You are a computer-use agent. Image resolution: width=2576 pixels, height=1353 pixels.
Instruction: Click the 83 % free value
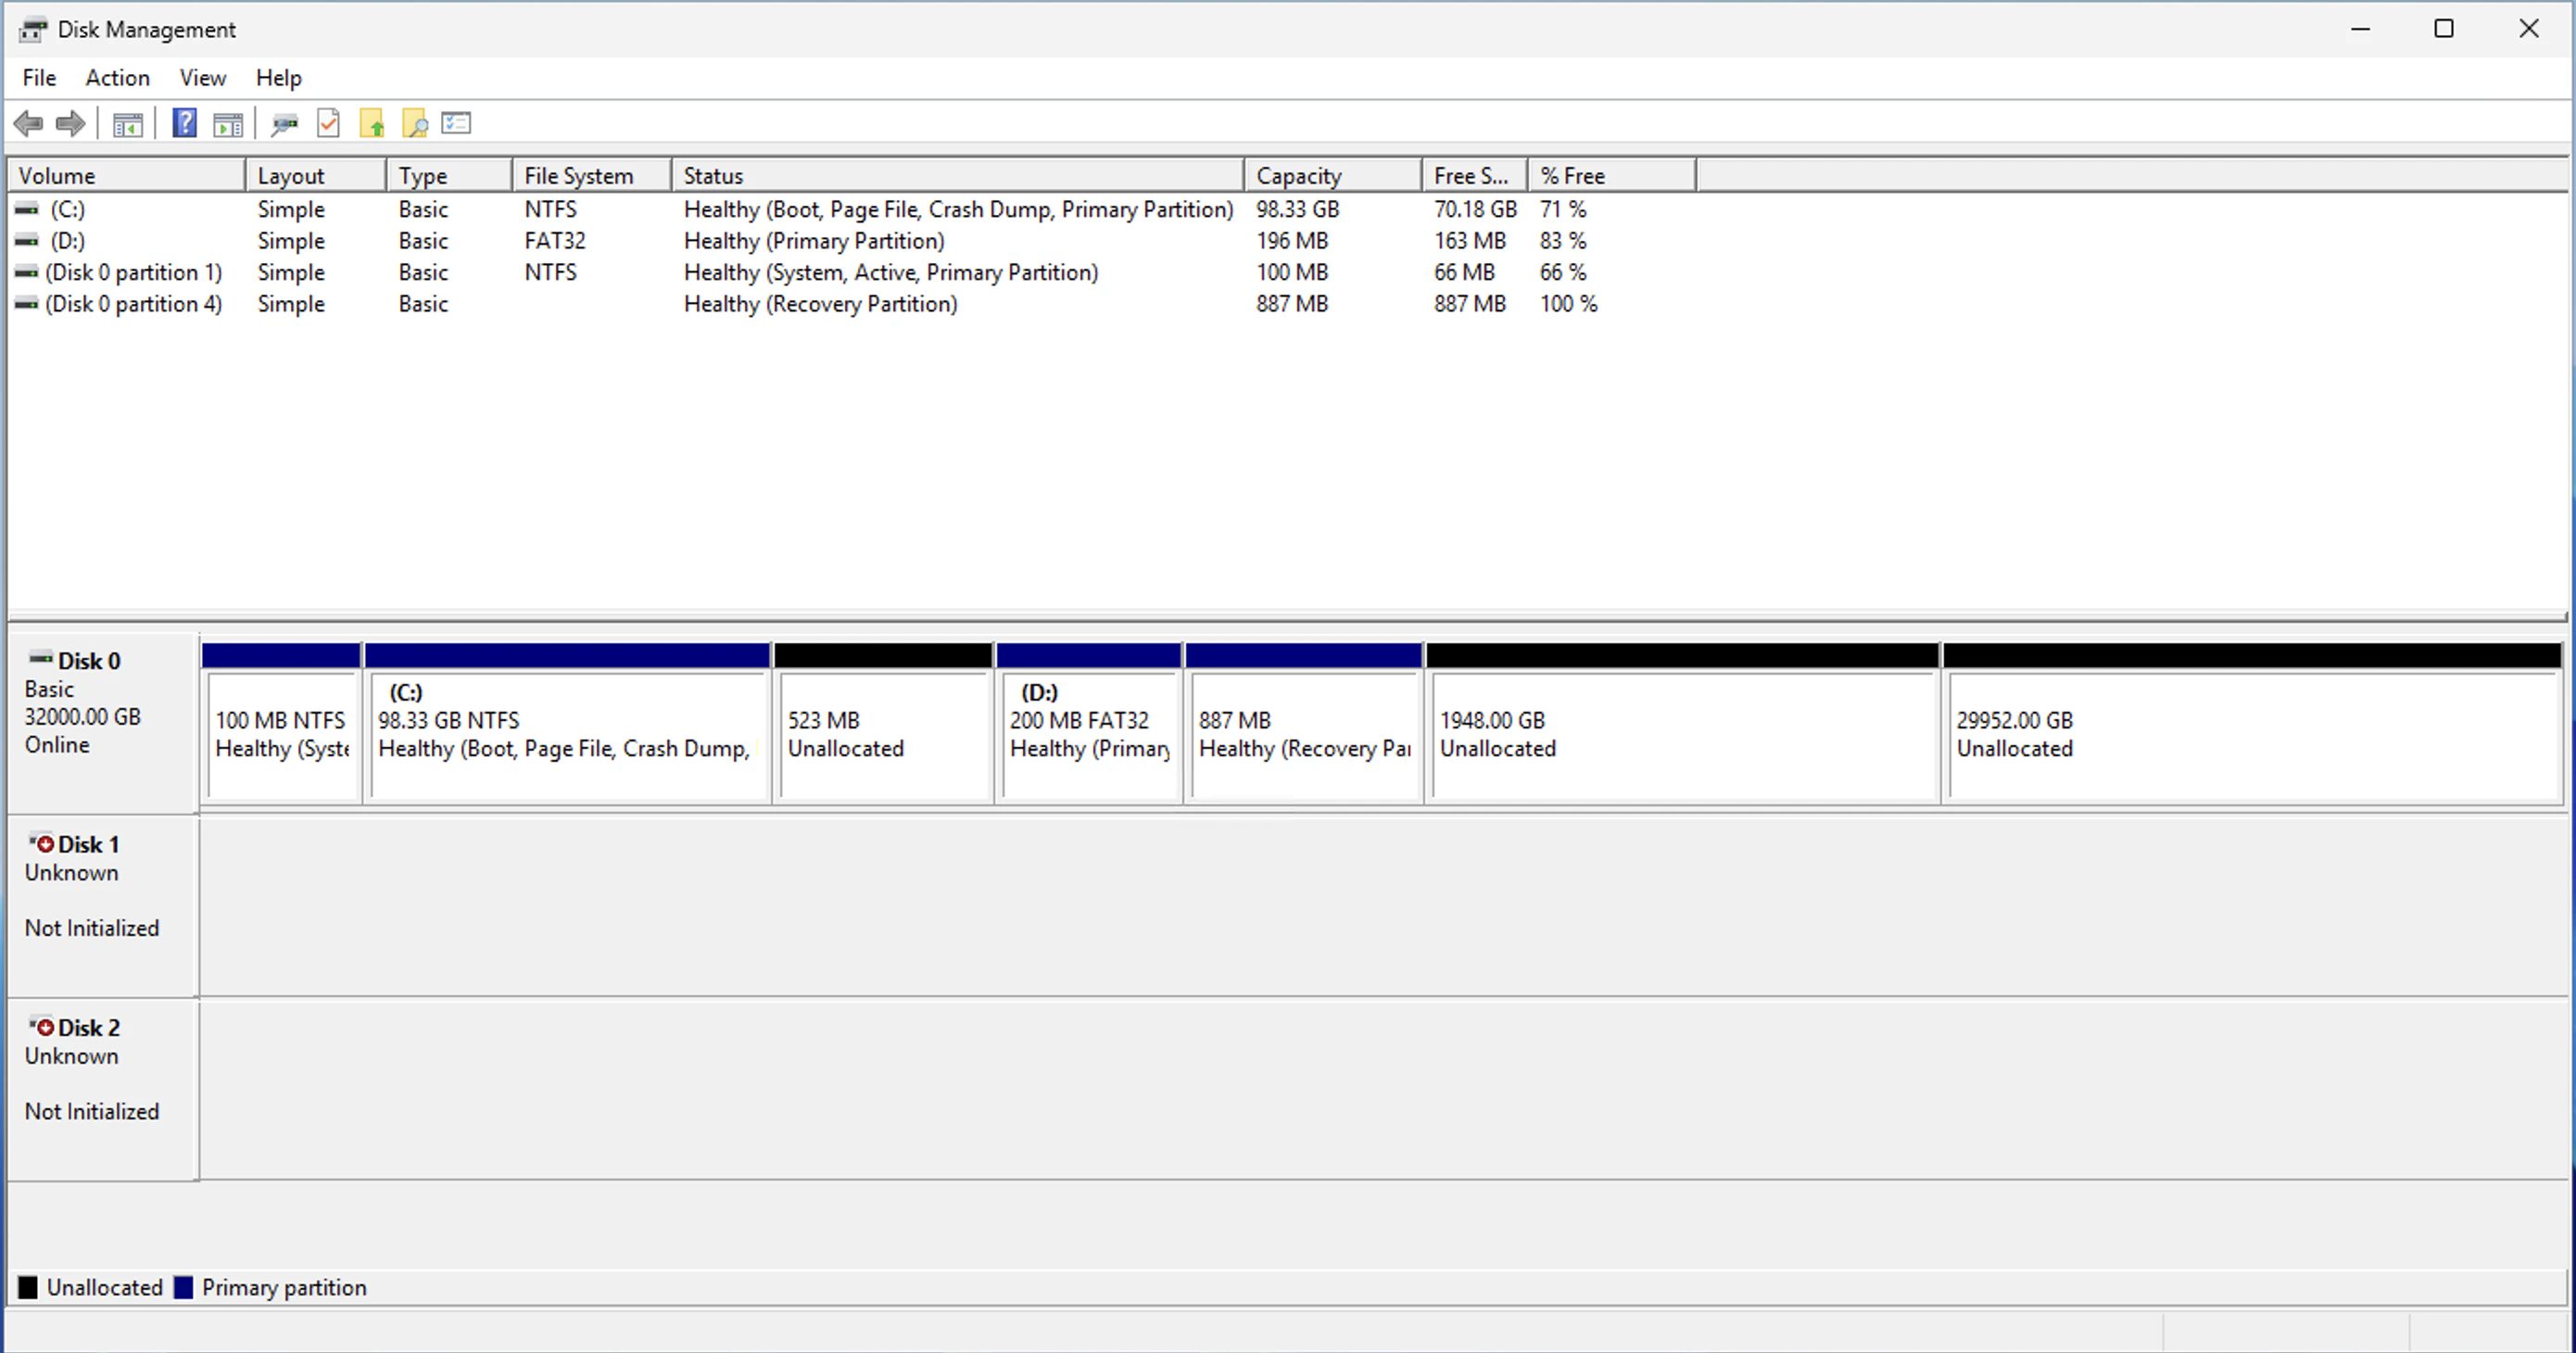click(1563, 241)
